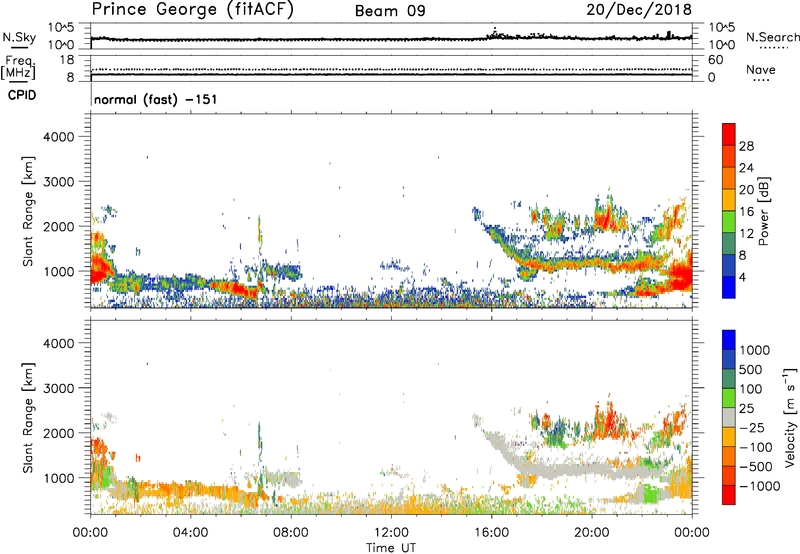
Task: Click the '-100' Velocity colorbar label
Action: click(756, 447)
